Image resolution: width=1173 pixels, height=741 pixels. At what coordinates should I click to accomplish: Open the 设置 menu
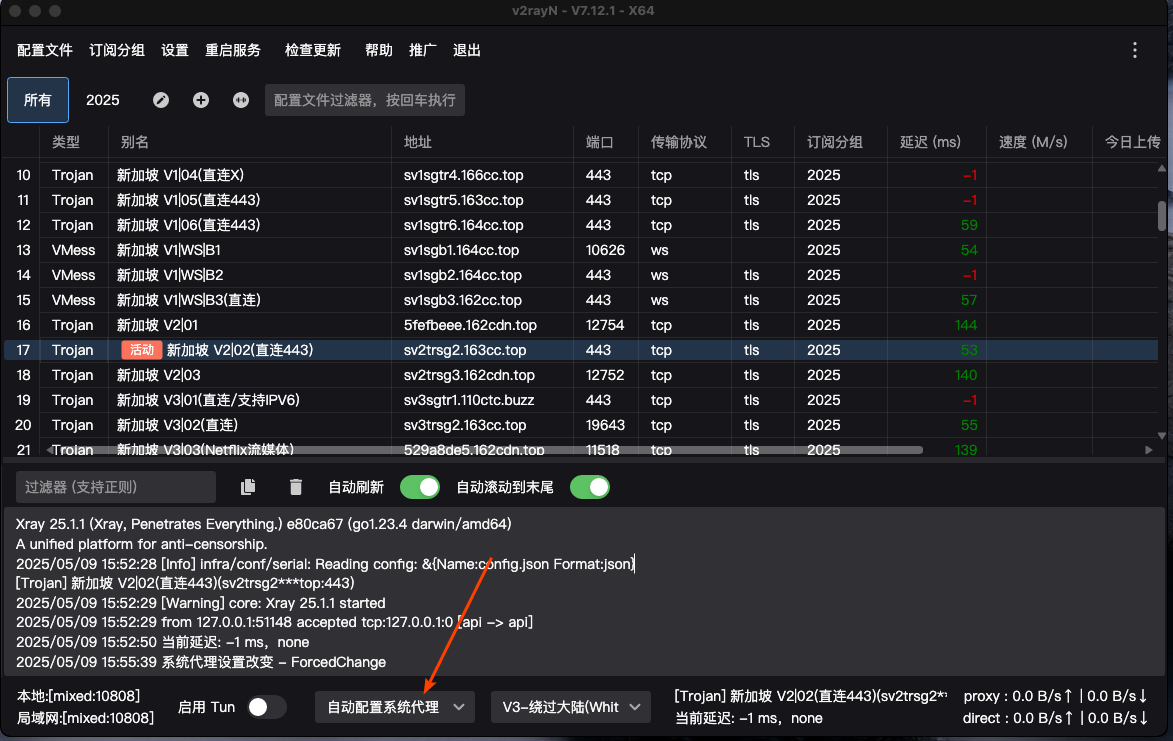(x=175, y=50)
